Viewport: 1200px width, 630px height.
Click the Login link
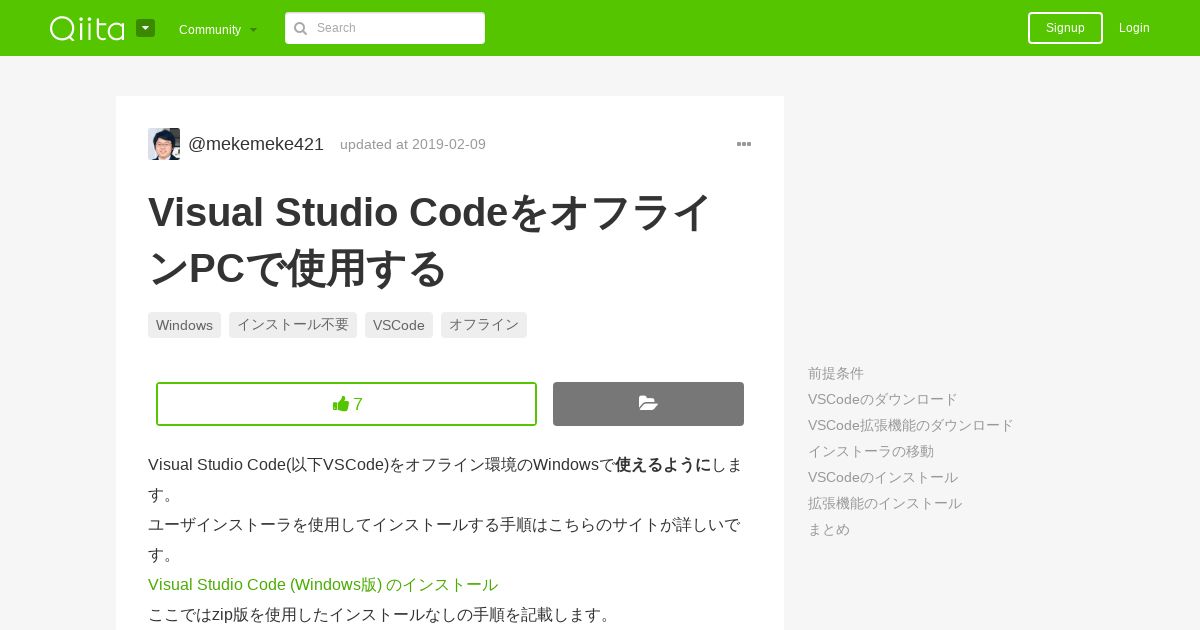point(1134,28)
